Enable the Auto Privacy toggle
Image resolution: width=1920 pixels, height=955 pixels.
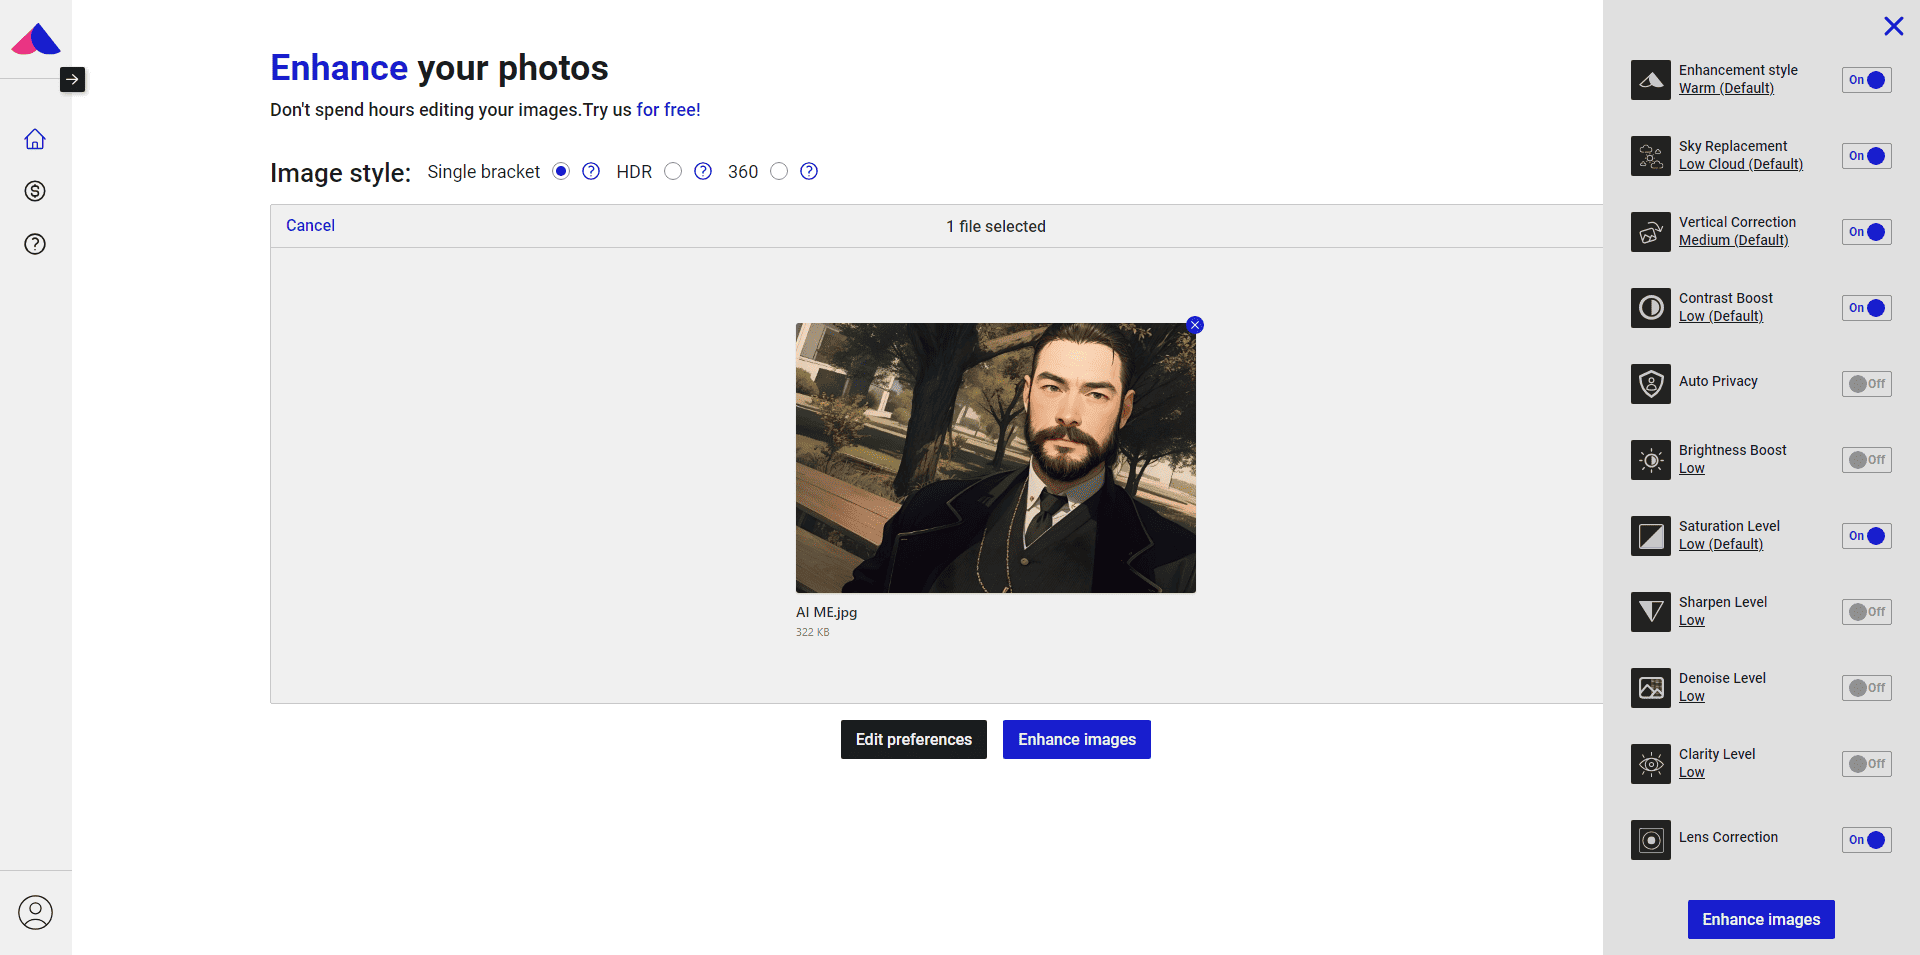(1866, 384)
